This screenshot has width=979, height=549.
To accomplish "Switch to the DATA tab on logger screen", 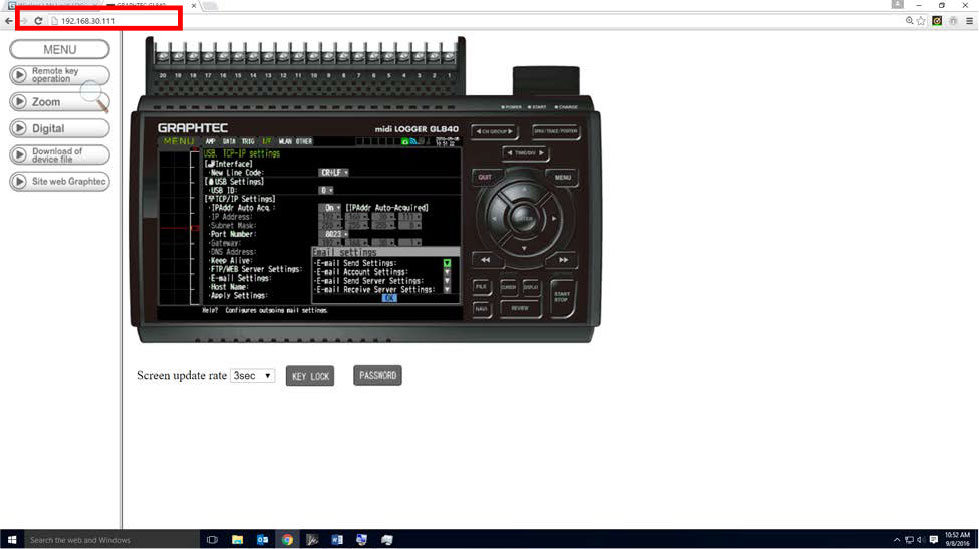I will pos(229,141).
